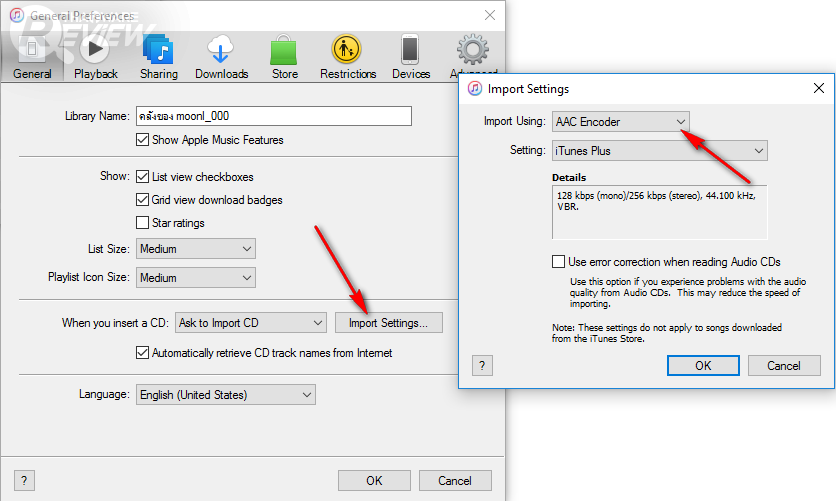Close the General Preferences window

pos(489,15)
